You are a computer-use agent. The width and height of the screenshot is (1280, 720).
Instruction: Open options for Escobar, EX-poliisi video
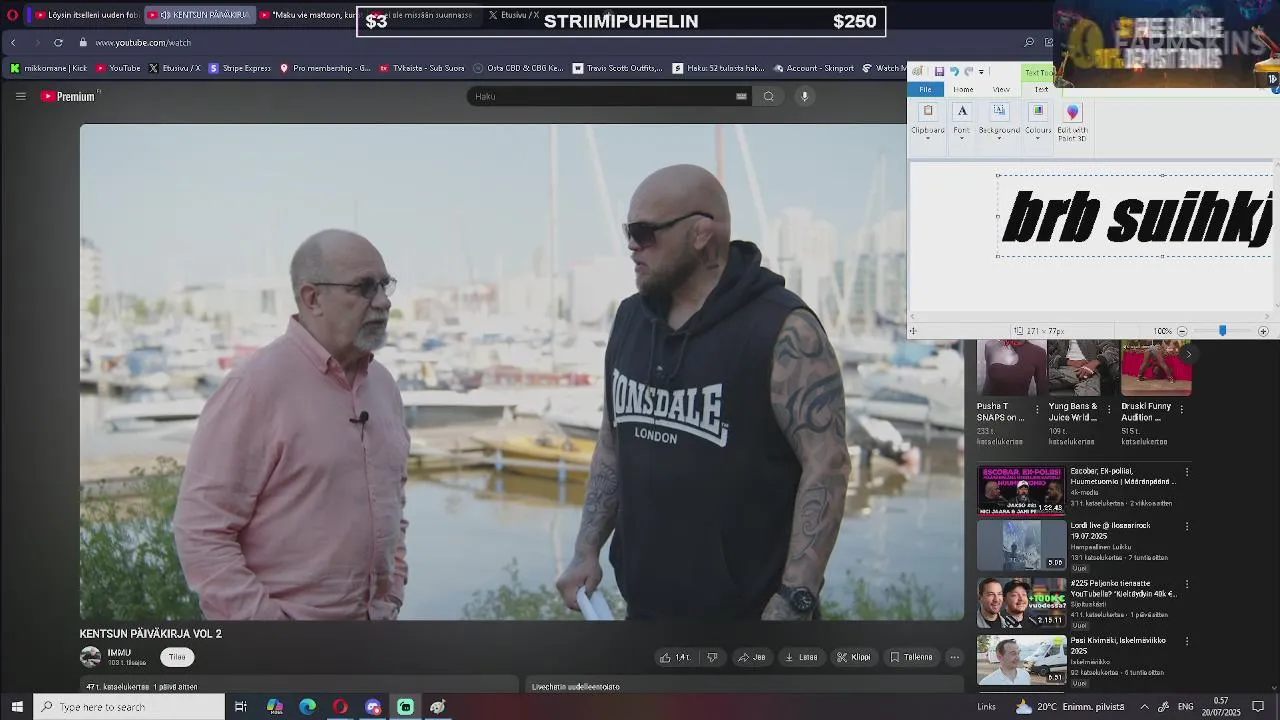tap(1187, 472)
